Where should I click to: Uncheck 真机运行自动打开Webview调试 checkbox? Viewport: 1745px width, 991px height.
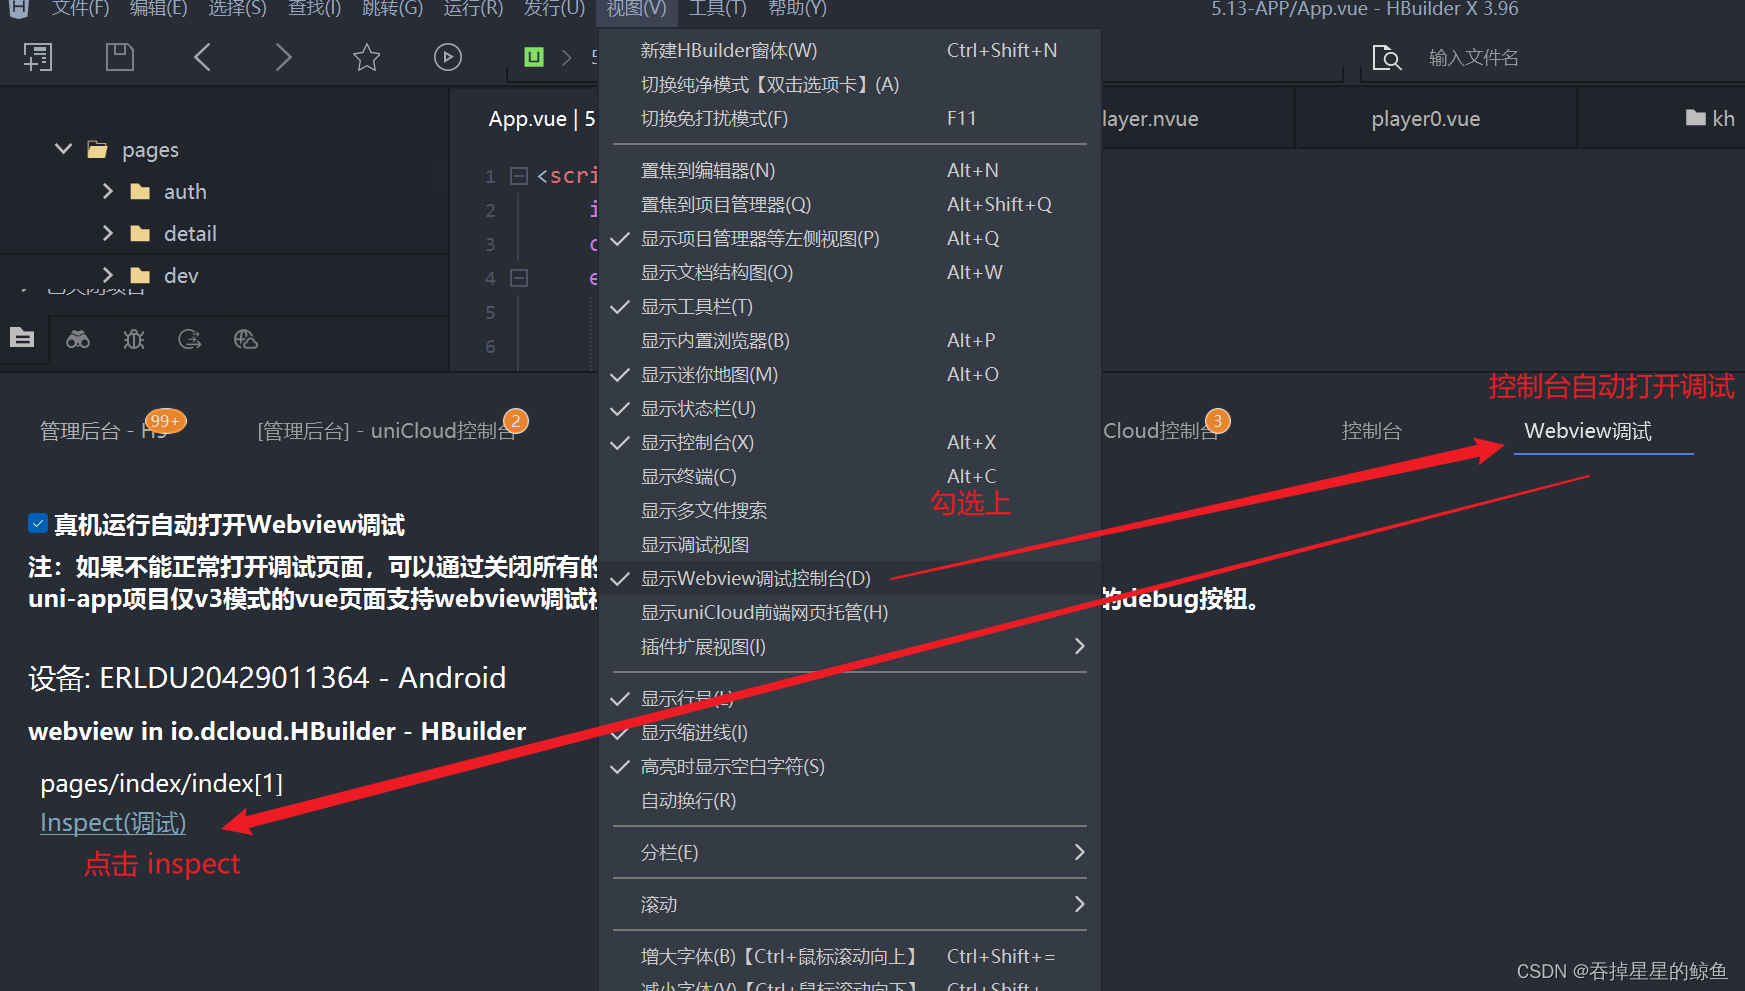pos(37,523)
